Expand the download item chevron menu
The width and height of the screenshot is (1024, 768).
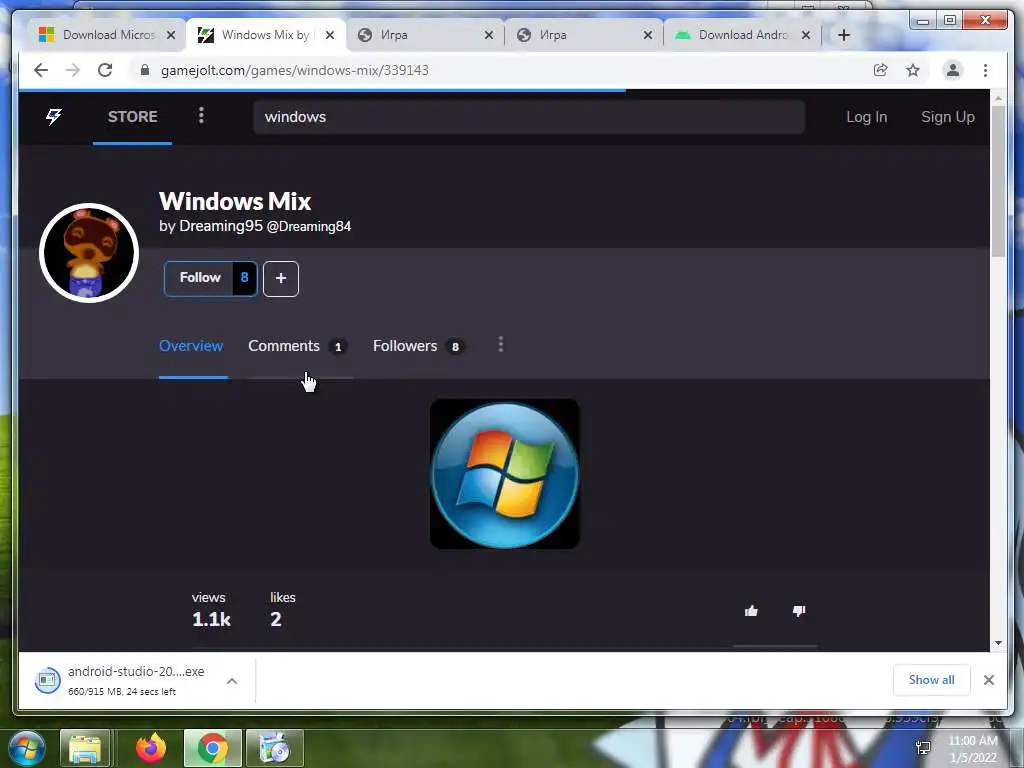click(x=232, y=680)
